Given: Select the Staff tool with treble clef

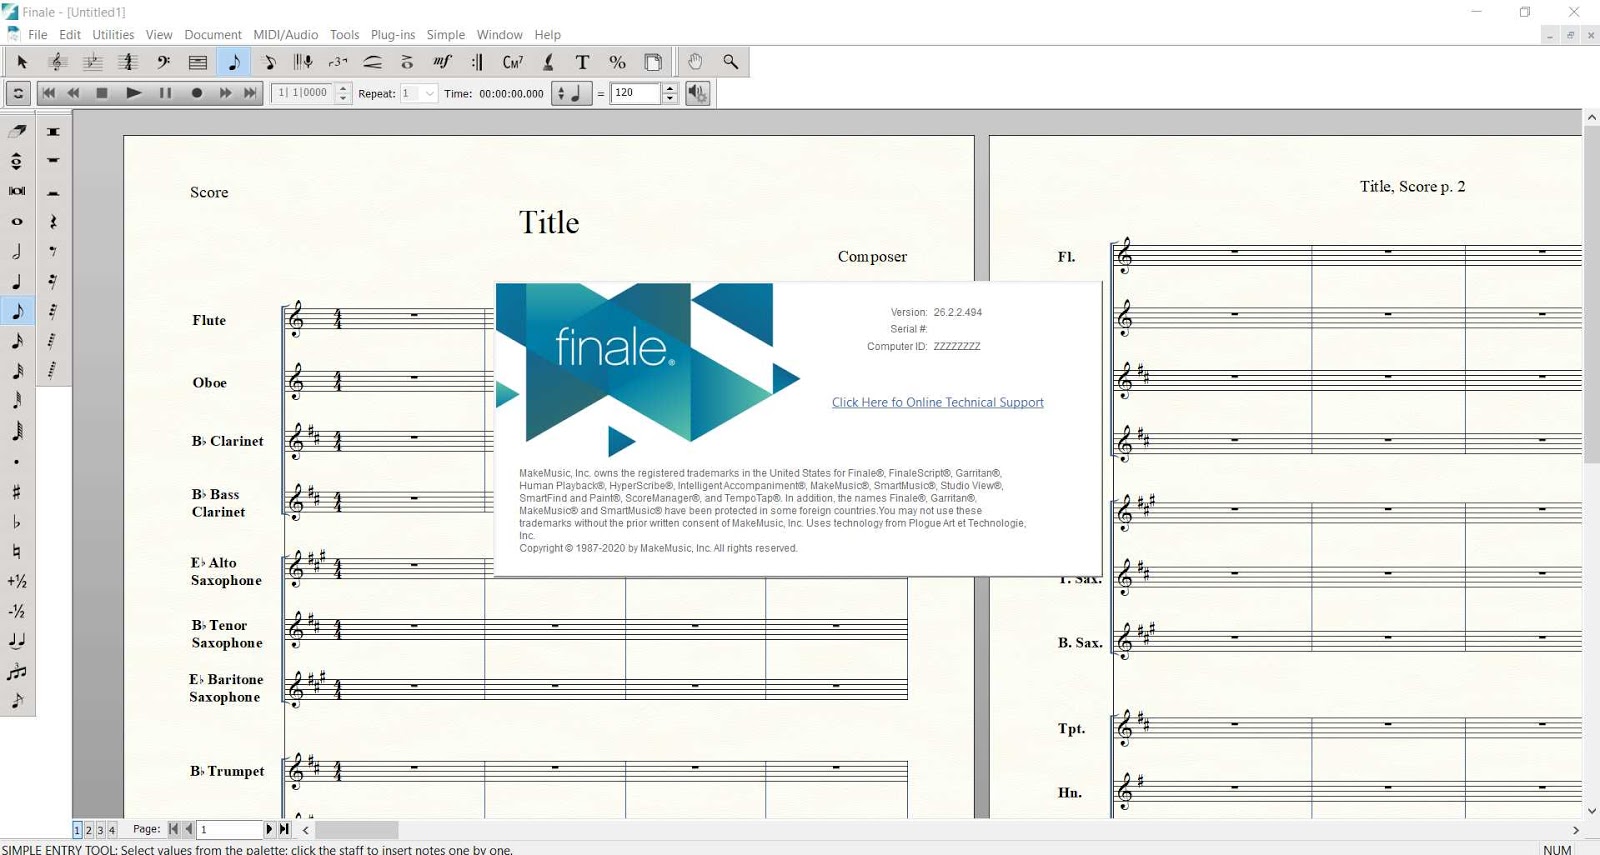Looking at the screenshot, I should pyautogui.click(x=57, y=62).
